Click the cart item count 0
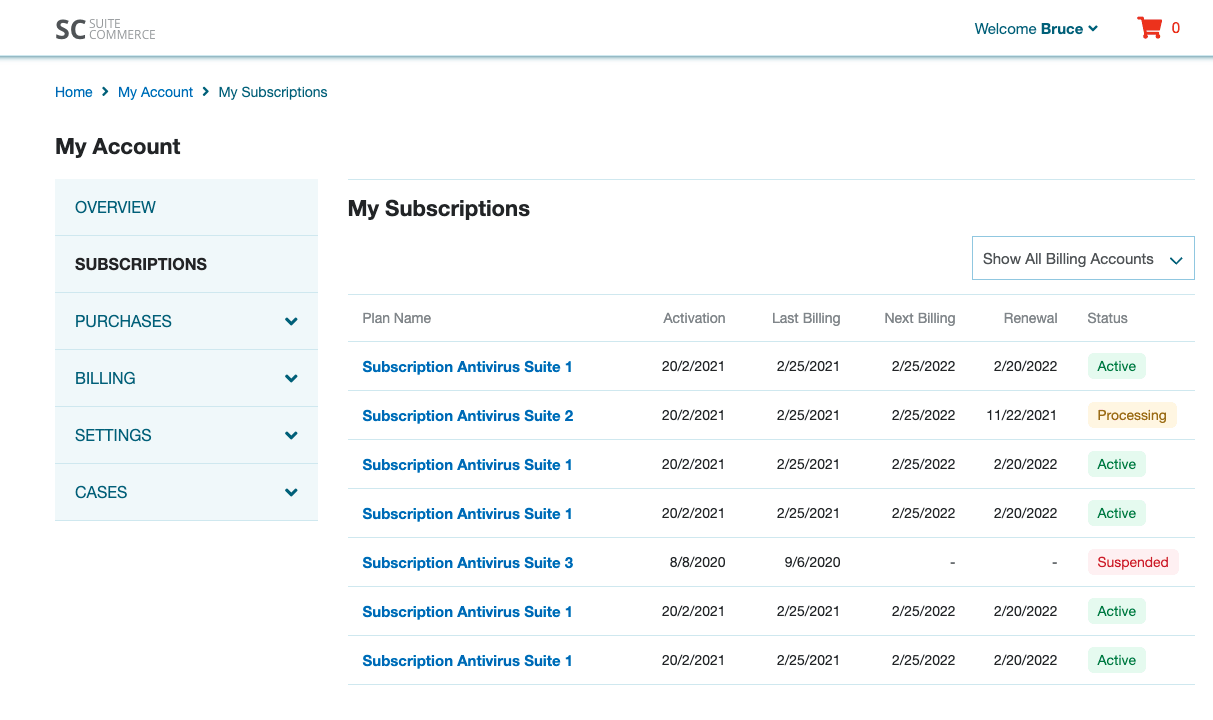The height and width of the screenshot is (720, 1213). 1176,28
